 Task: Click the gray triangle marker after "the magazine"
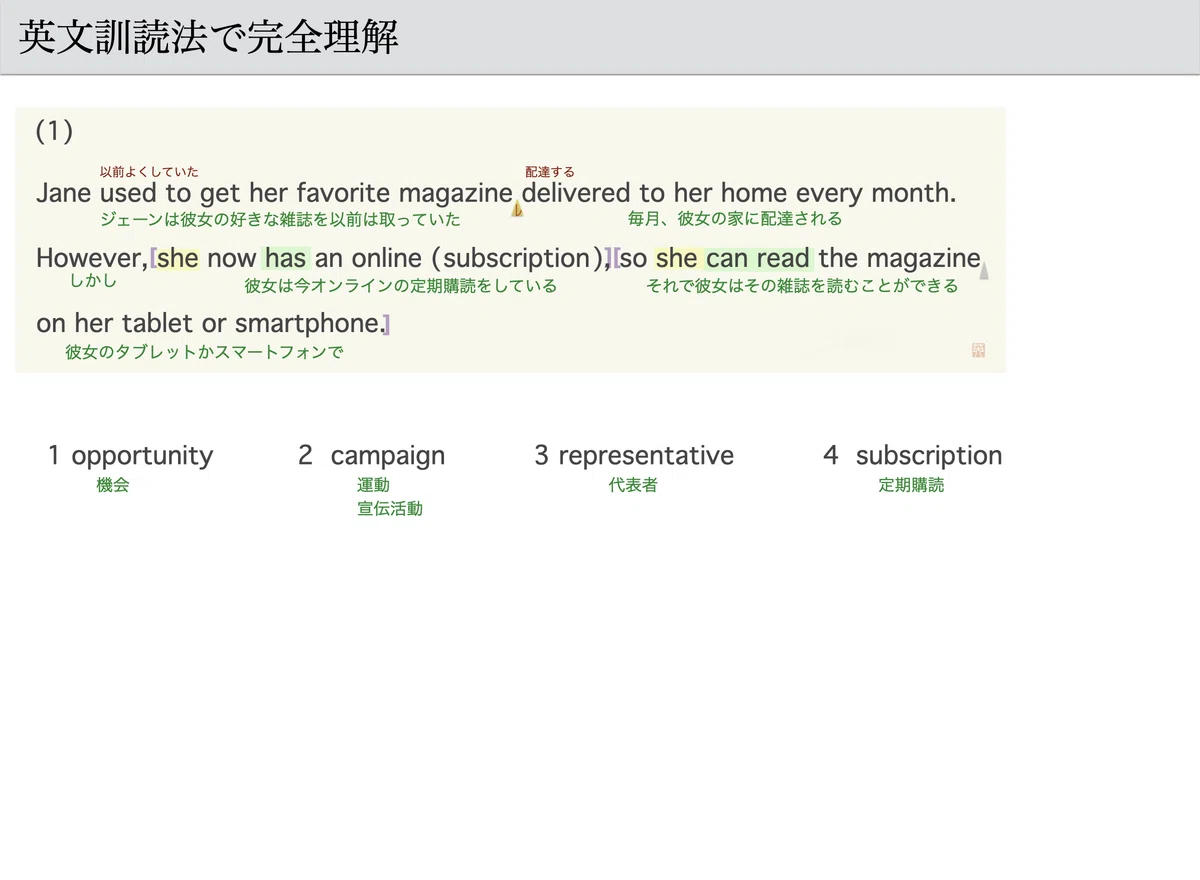tap(984, 270)
